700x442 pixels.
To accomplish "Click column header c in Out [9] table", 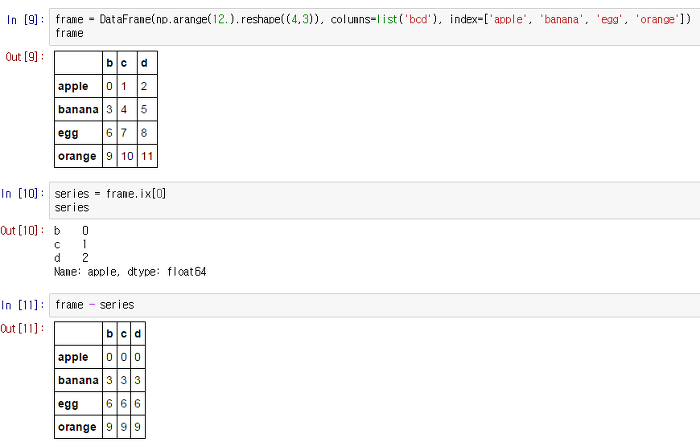I will (x=127, y=63).
